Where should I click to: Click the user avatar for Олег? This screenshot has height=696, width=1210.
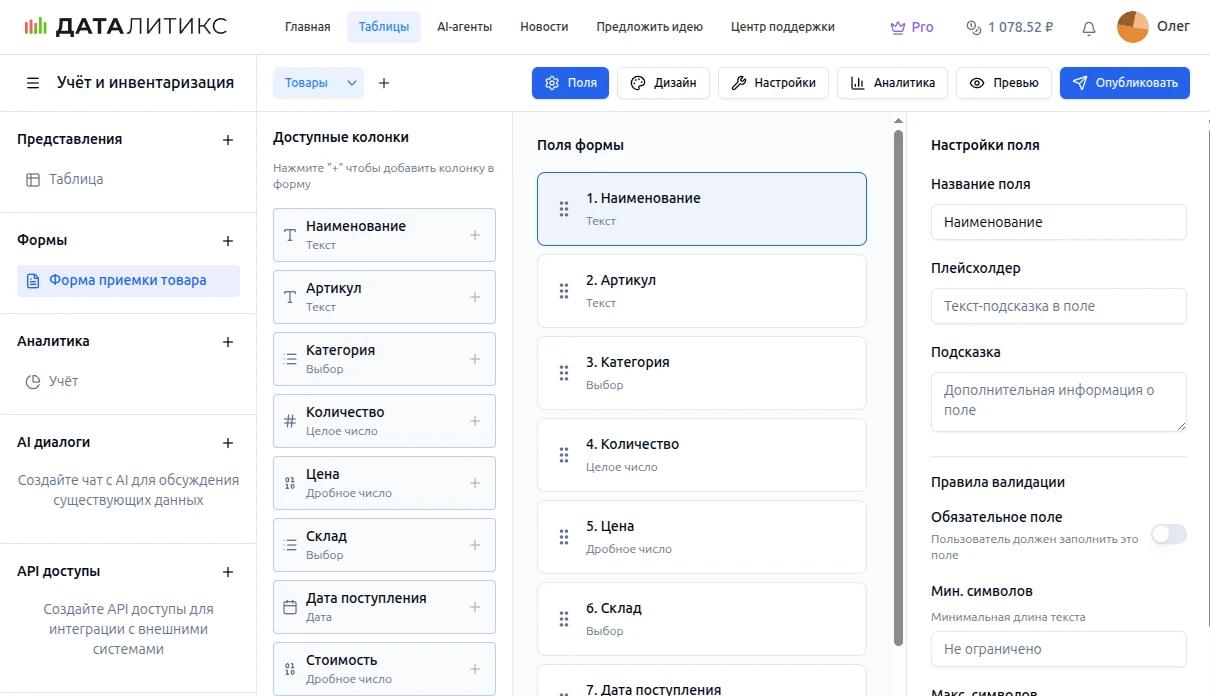[1132, 27]
